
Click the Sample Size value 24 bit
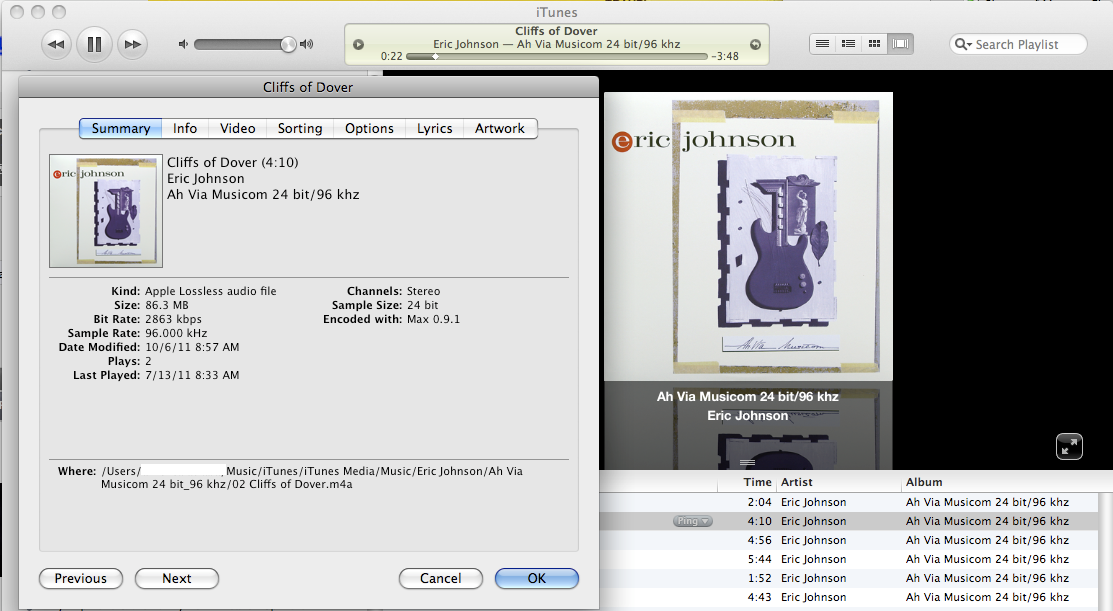click(x=422, y=305)
